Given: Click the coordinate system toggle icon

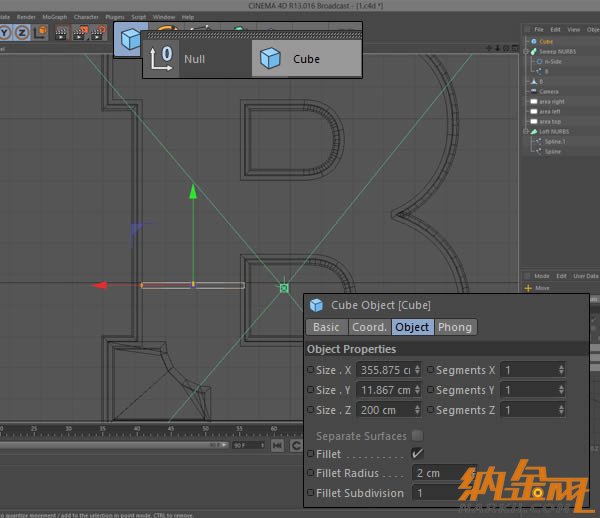Looking at the screenshot, I should click(x=40, y=33).
